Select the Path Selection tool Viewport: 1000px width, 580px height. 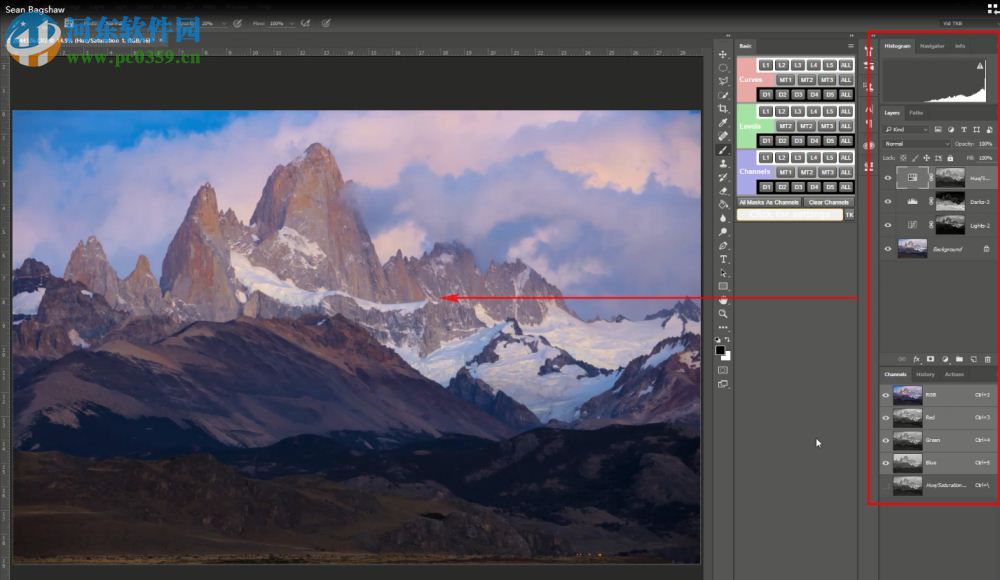click(x=723, y=273)
